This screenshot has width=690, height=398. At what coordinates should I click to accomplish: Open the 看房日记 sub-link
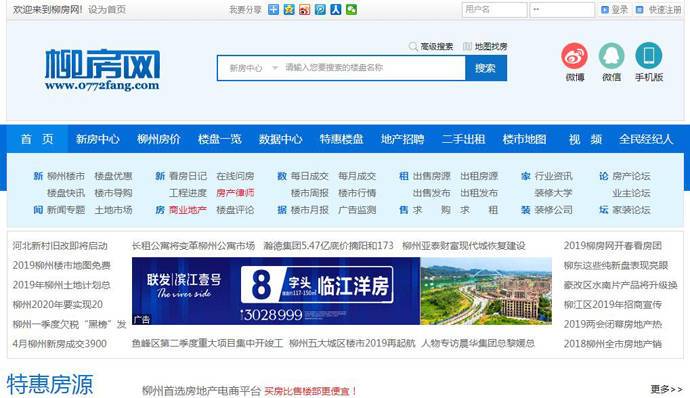pyautogui.click(x=187, y=176)
